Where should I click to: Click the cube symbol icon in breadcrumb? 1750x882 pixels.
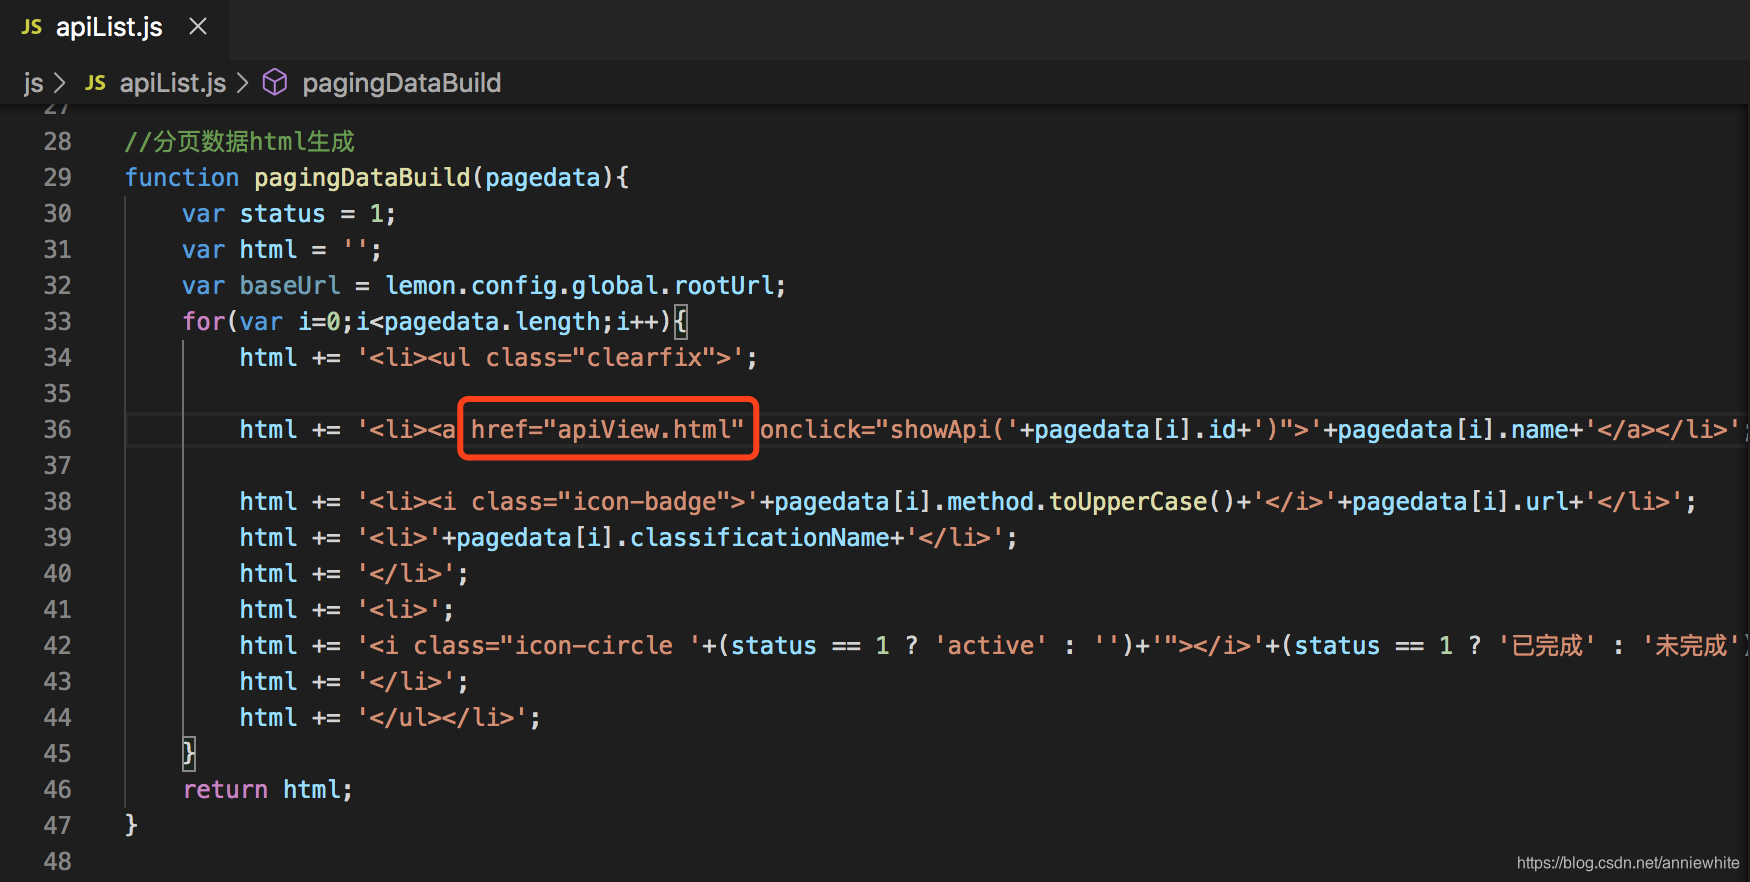(275, 82)
